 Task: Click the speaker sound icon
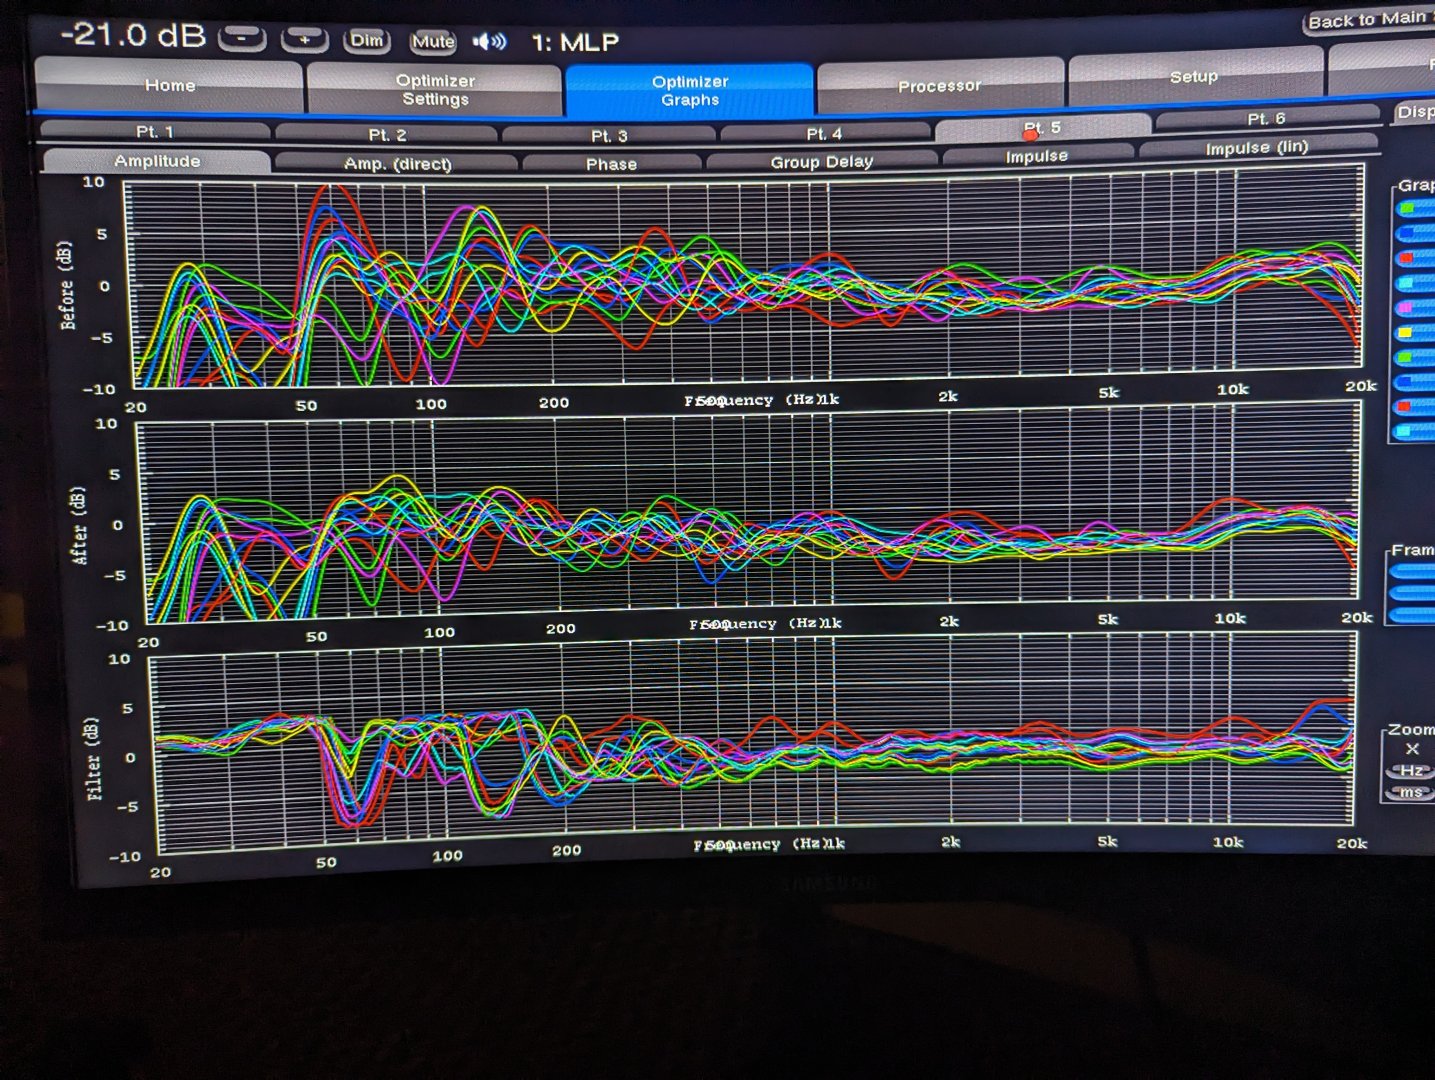[489, 42]
